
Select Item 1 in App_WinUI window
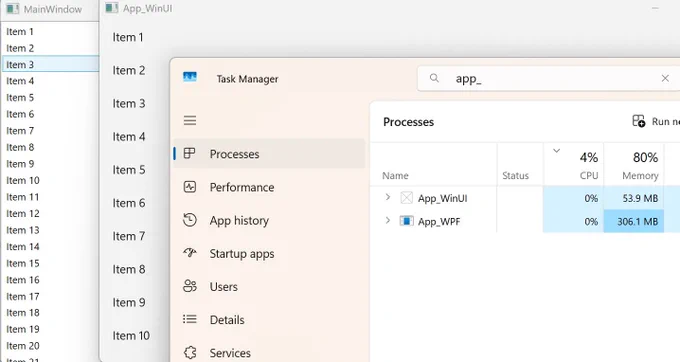click(128, 38)
